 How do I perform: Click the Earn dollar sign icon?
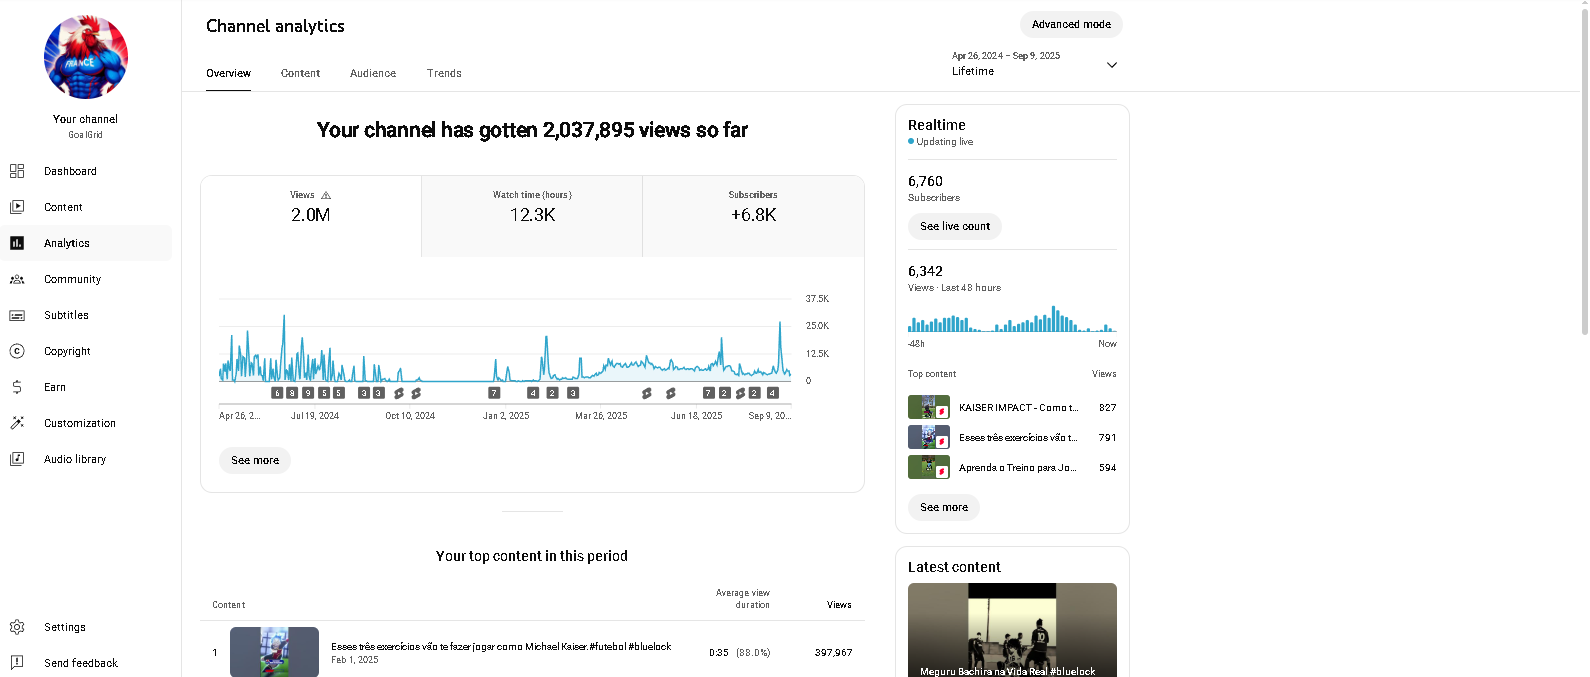coord(17,387)
